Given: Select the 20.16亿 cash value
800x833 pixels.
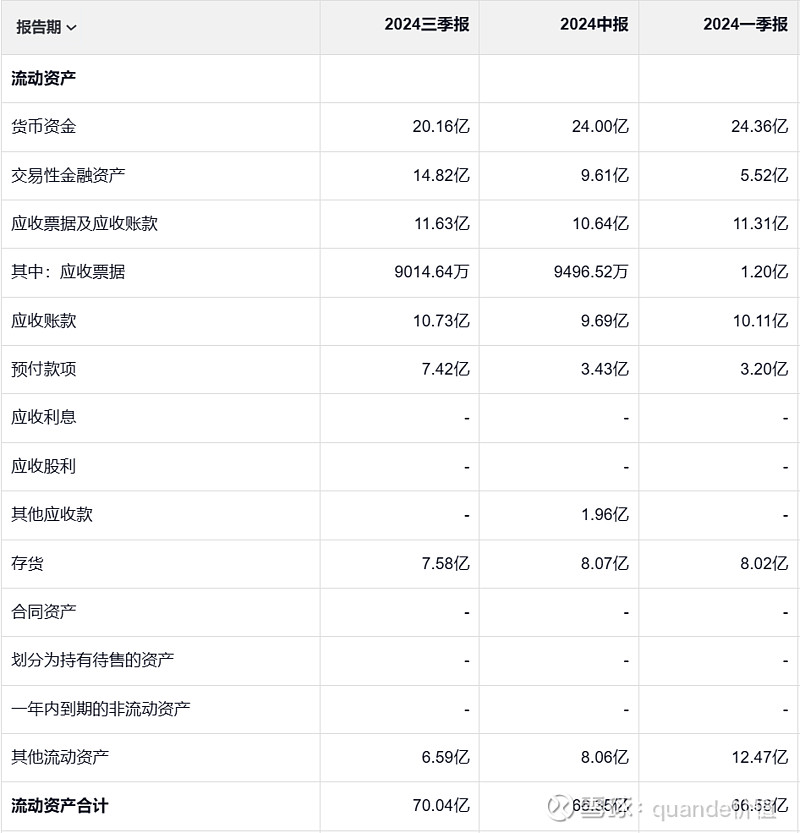Looking at the screenshot, I should pyautogui.click(x=441, y=126).
